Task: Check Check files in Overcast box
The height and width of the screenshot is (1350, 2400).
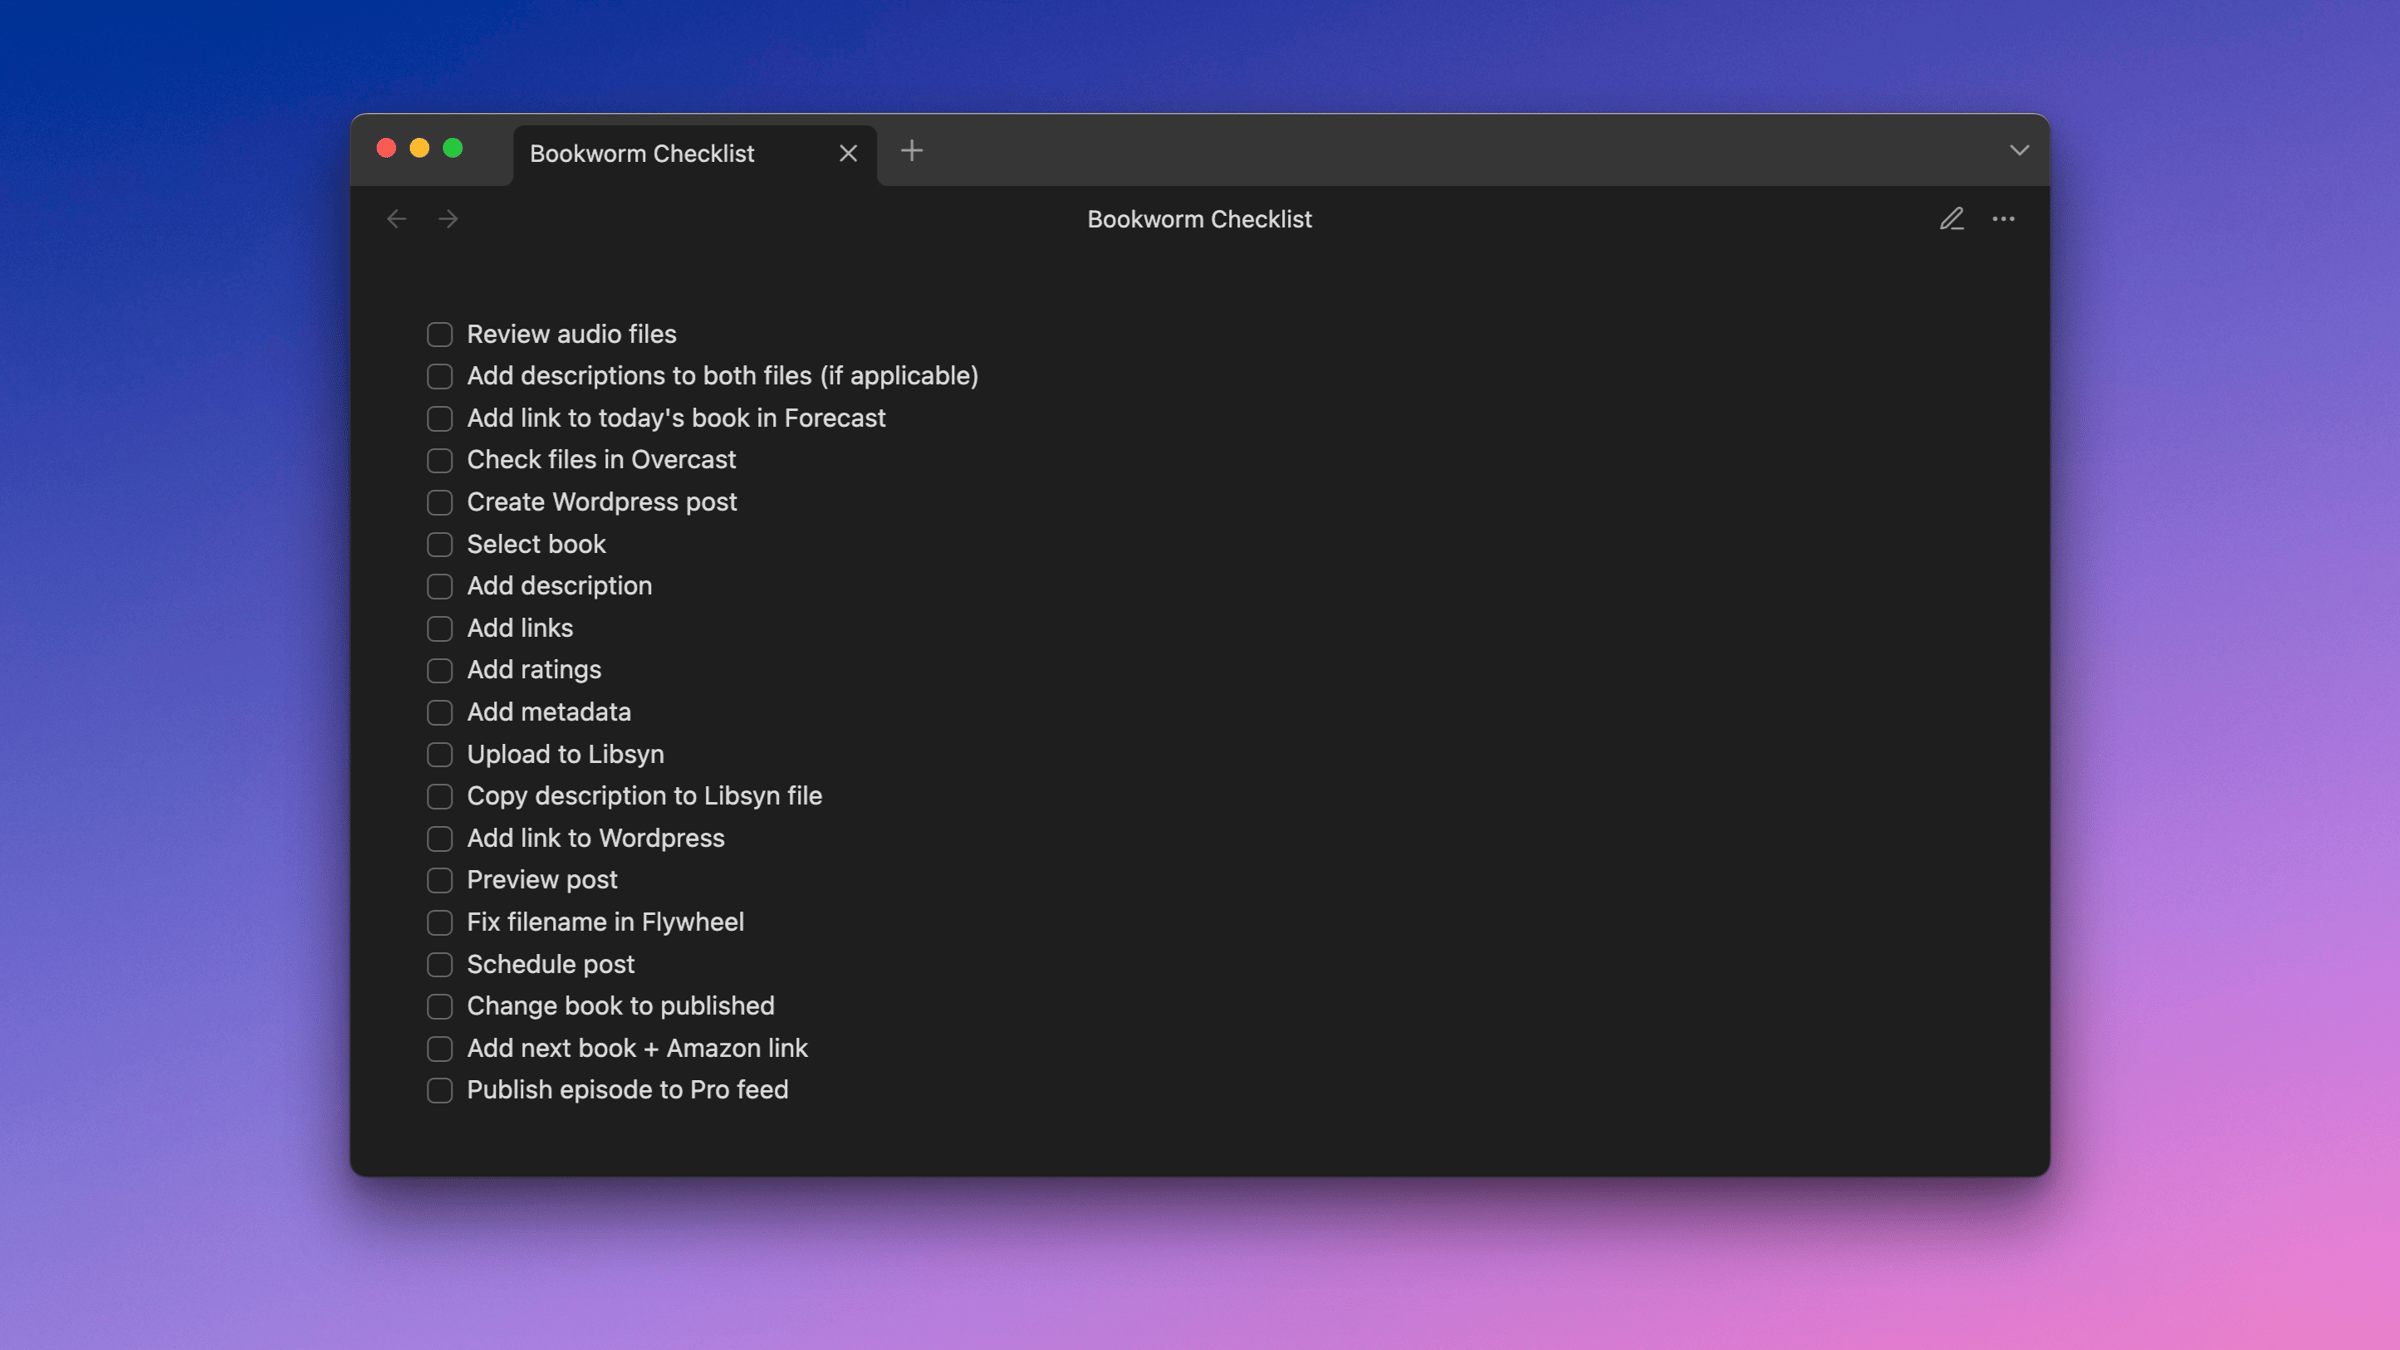Action: [x=439, y=460]
